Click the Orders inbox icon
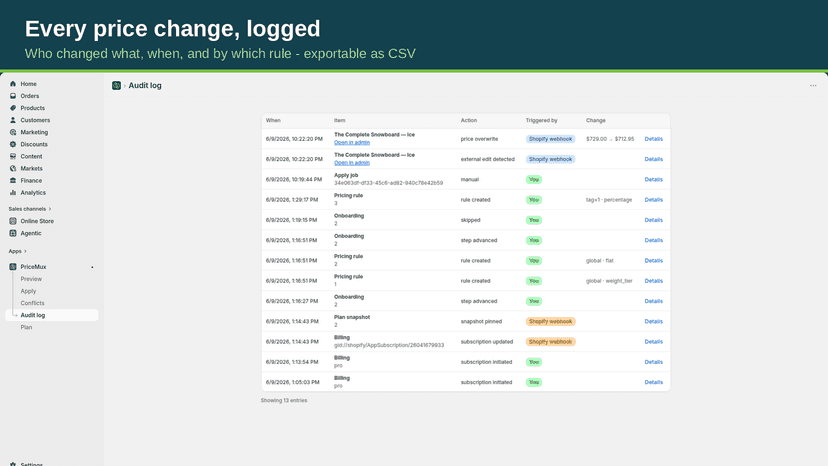Viewport: 828px width, 466px height. 13,96
